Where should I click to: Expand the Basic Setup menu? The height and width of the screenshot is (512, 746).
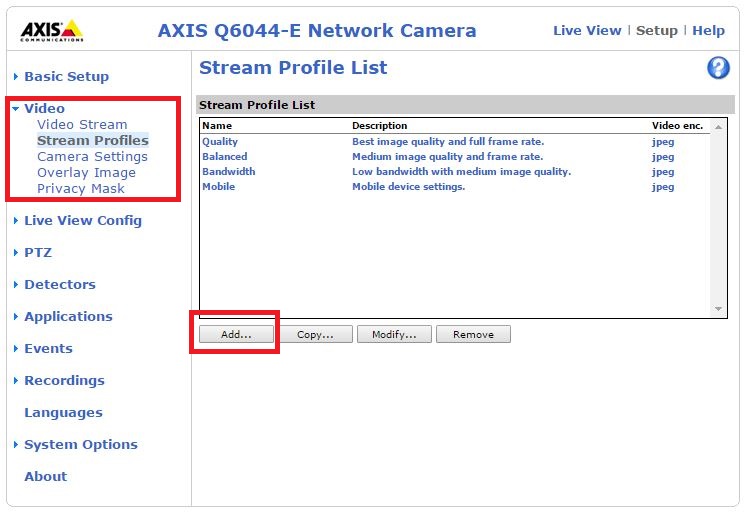click(x=66, y=76)
